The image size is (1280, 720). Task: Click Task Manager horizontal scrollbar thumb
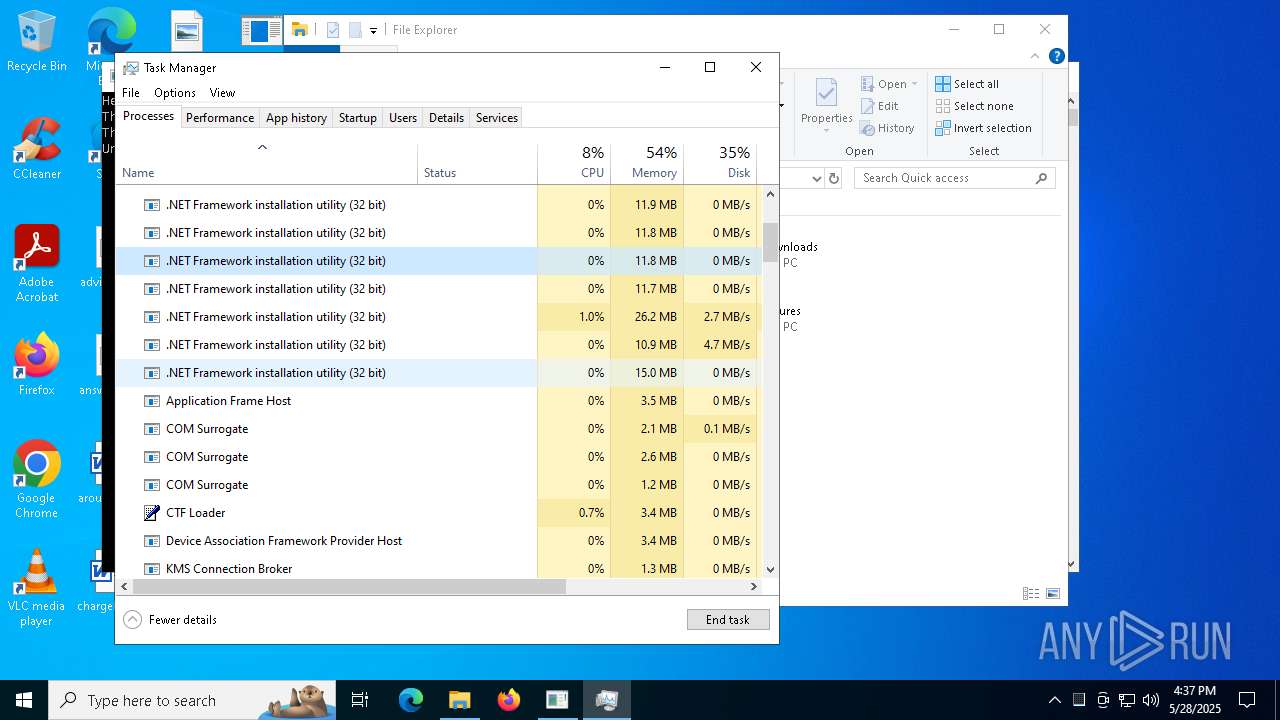(x=349, y=587)
